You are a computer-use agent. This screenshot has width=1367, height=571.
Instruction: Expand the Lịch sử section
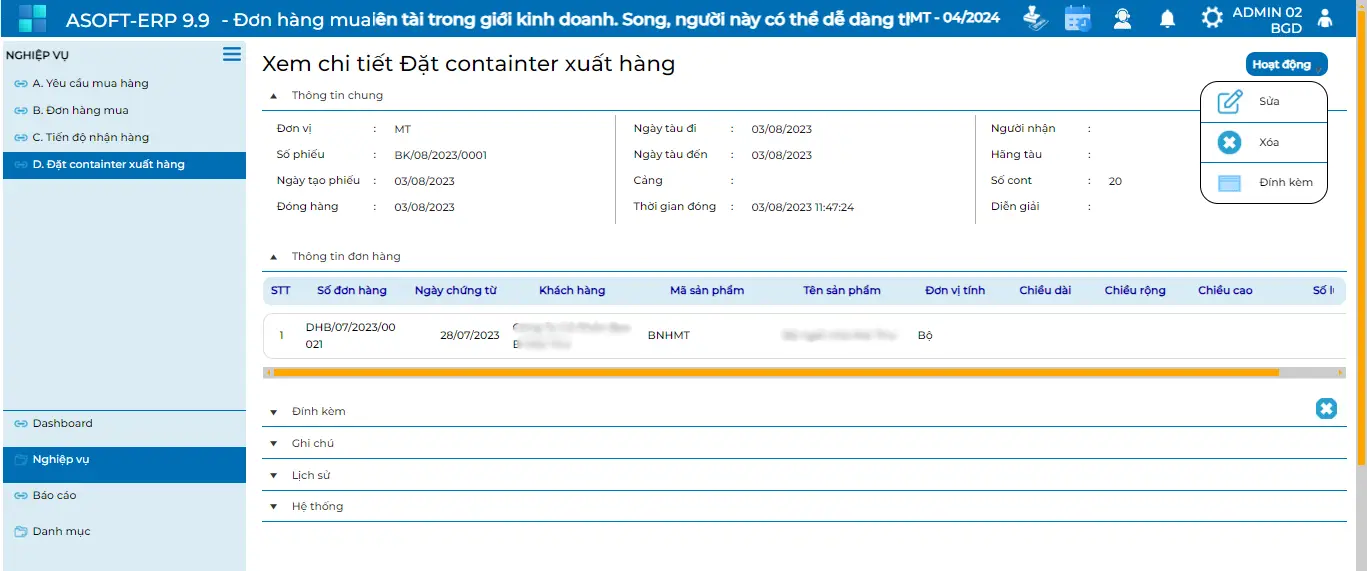[x=274, y=476]
